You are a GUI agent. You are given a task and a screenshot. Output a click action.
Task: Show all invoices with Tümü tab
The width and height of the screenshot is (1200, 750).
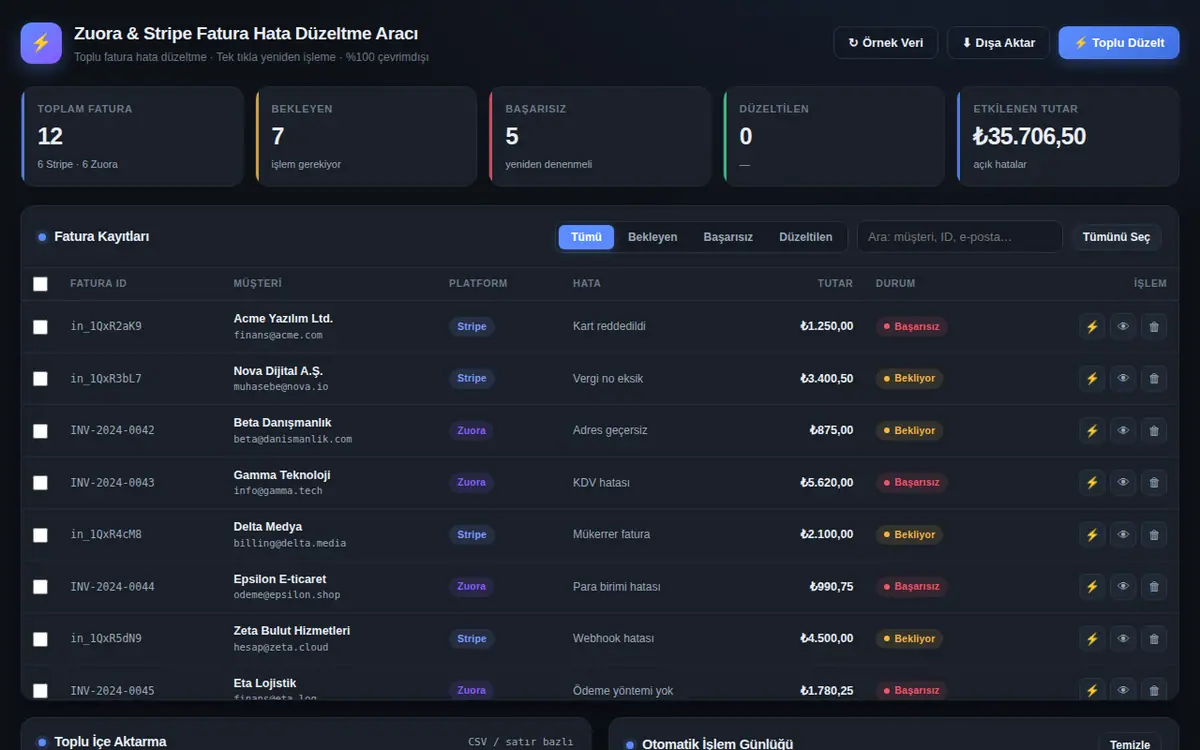point(586,237)
